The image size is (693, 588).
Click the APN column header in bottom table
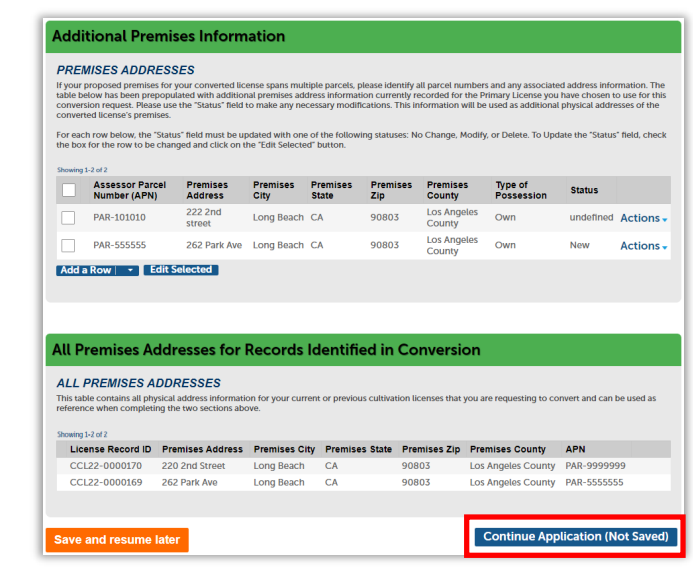point(575,449)
